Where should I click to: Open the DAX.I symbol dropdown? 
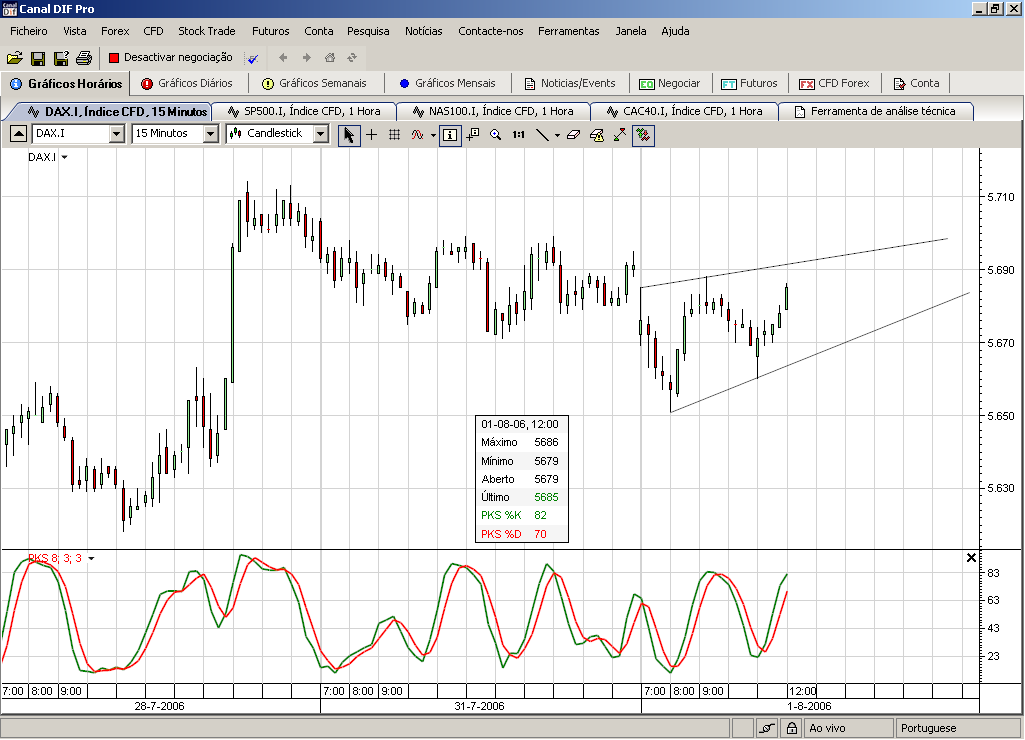(117, 134)
